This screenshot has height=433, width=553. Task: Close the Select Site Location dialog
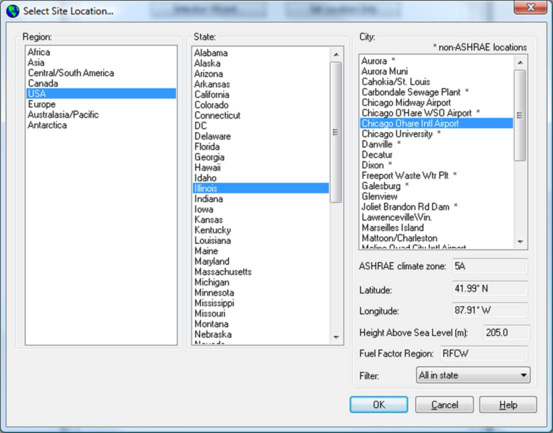click(x=530, y=7)
